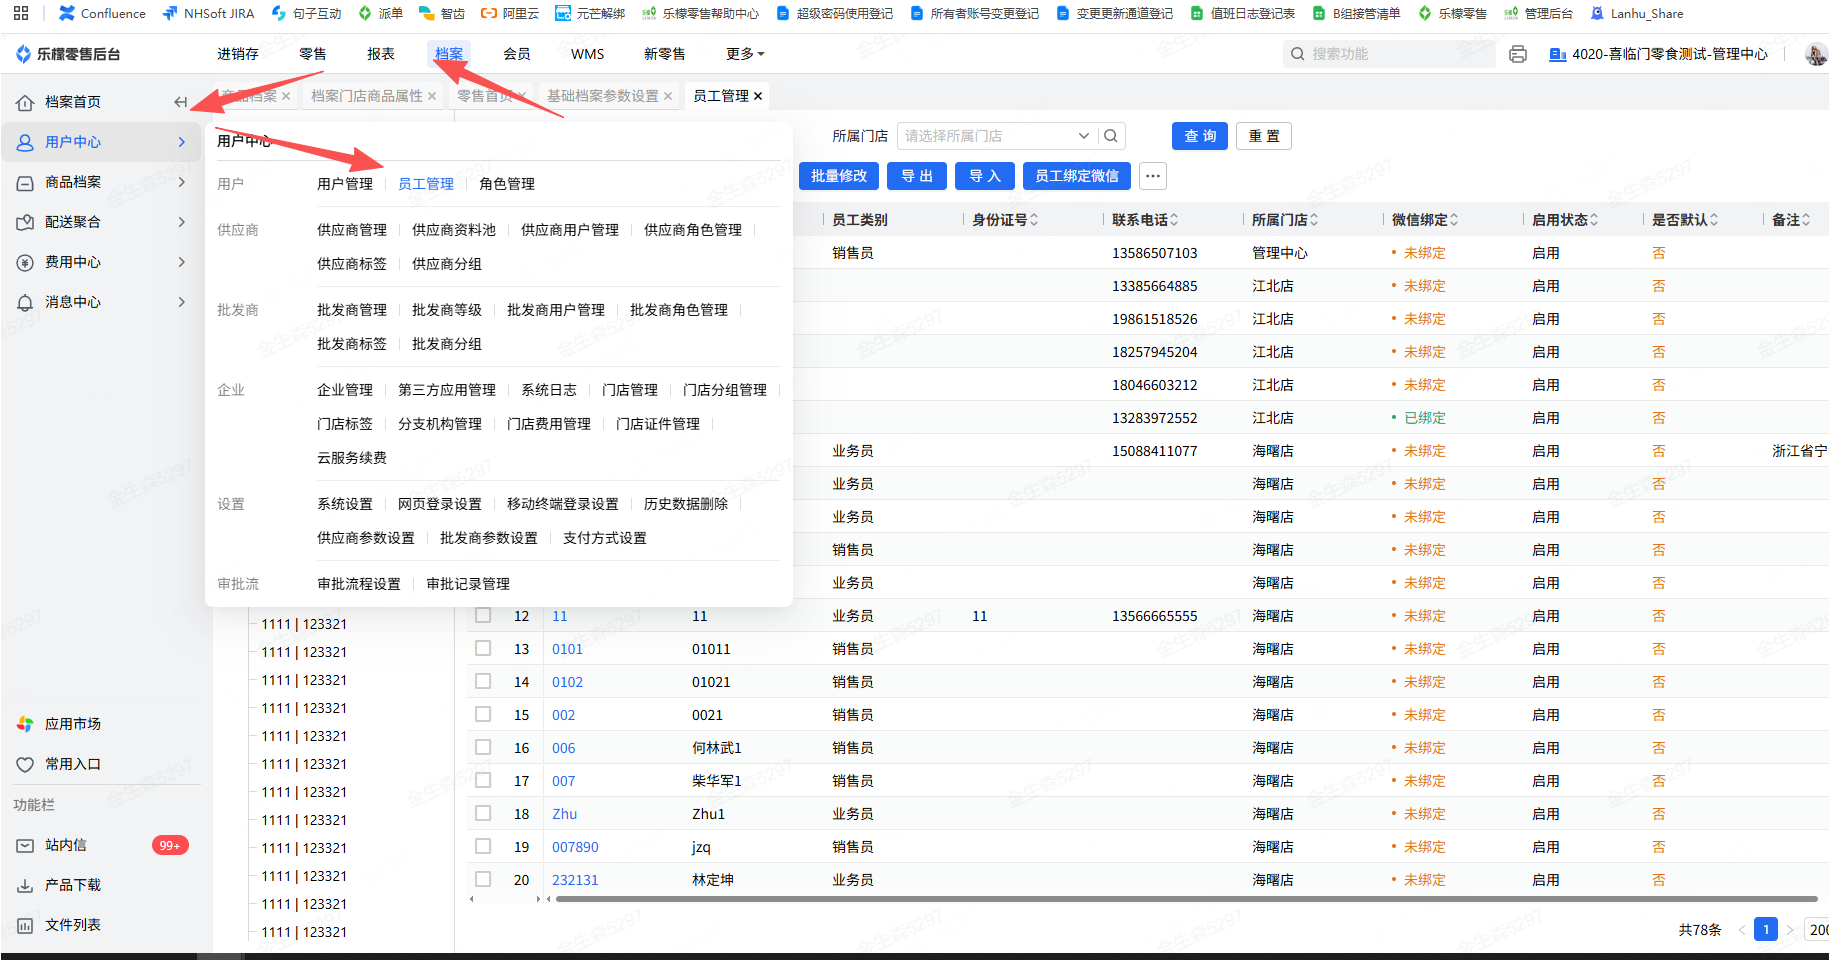
Task: Click the user avatar icon
Action: click(x=1816, y=54)
